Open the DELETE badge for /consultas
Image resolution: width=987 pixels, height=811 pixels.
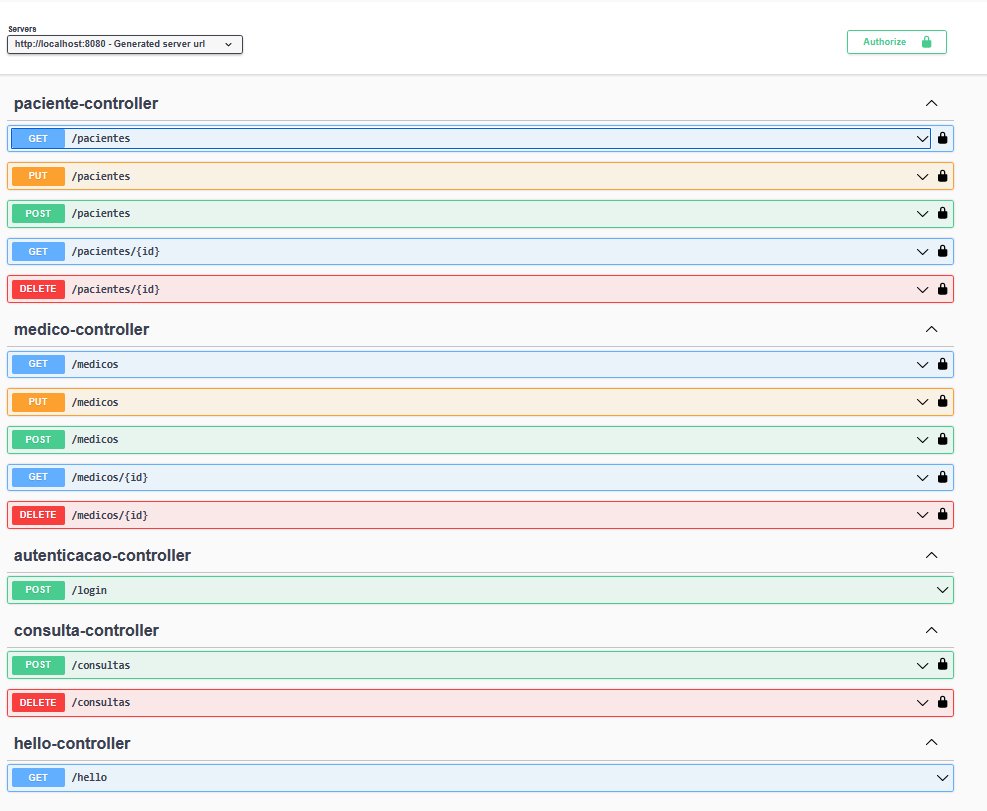(x=38, y=702)
